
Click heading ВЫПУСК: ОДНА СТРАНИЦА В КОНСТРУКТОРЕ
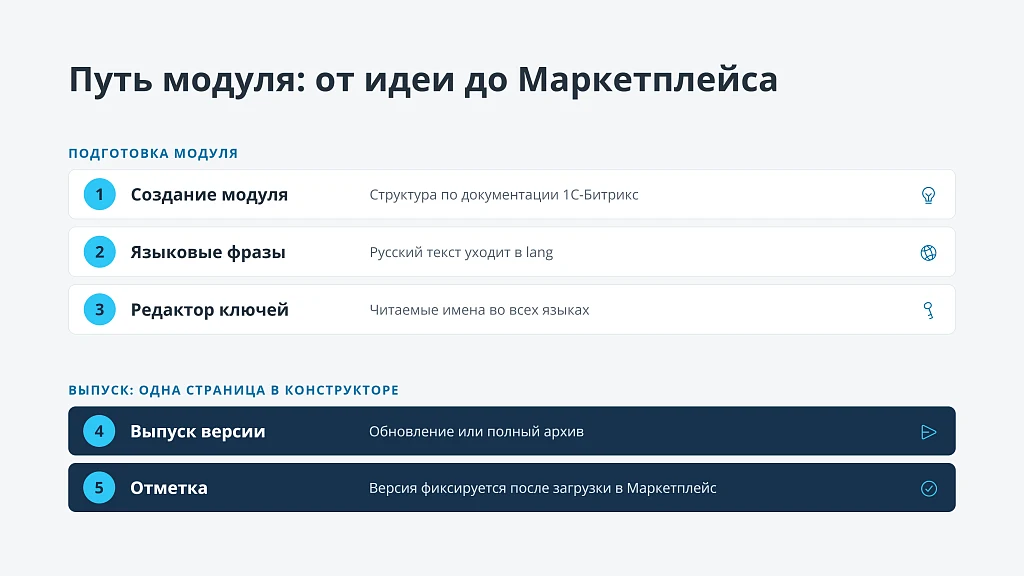pos(234,391)
